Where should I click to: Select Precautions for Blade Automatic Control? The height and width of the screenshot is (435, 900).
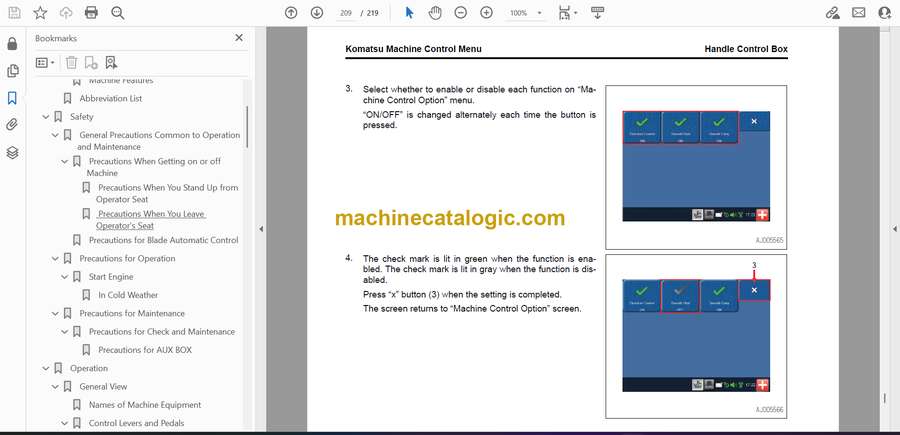click(163, 240)
